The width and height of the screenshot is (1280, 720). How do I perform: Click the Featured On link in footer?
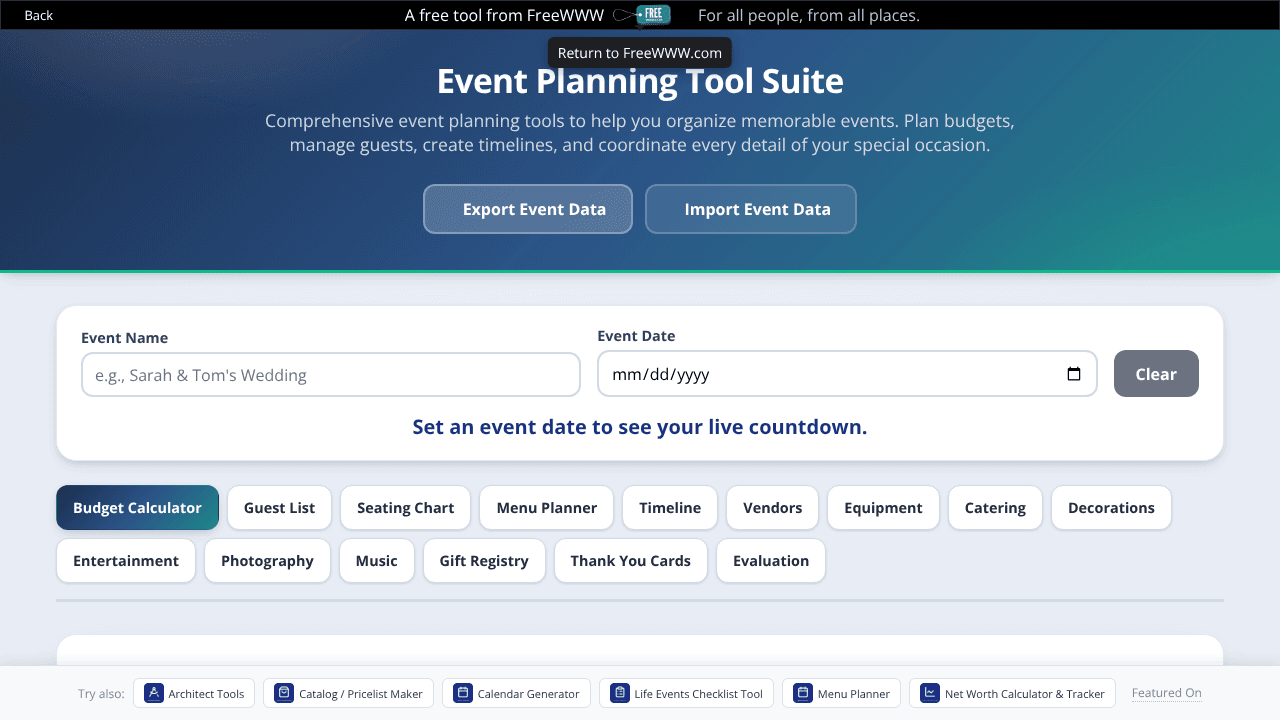coord(1167,693)
